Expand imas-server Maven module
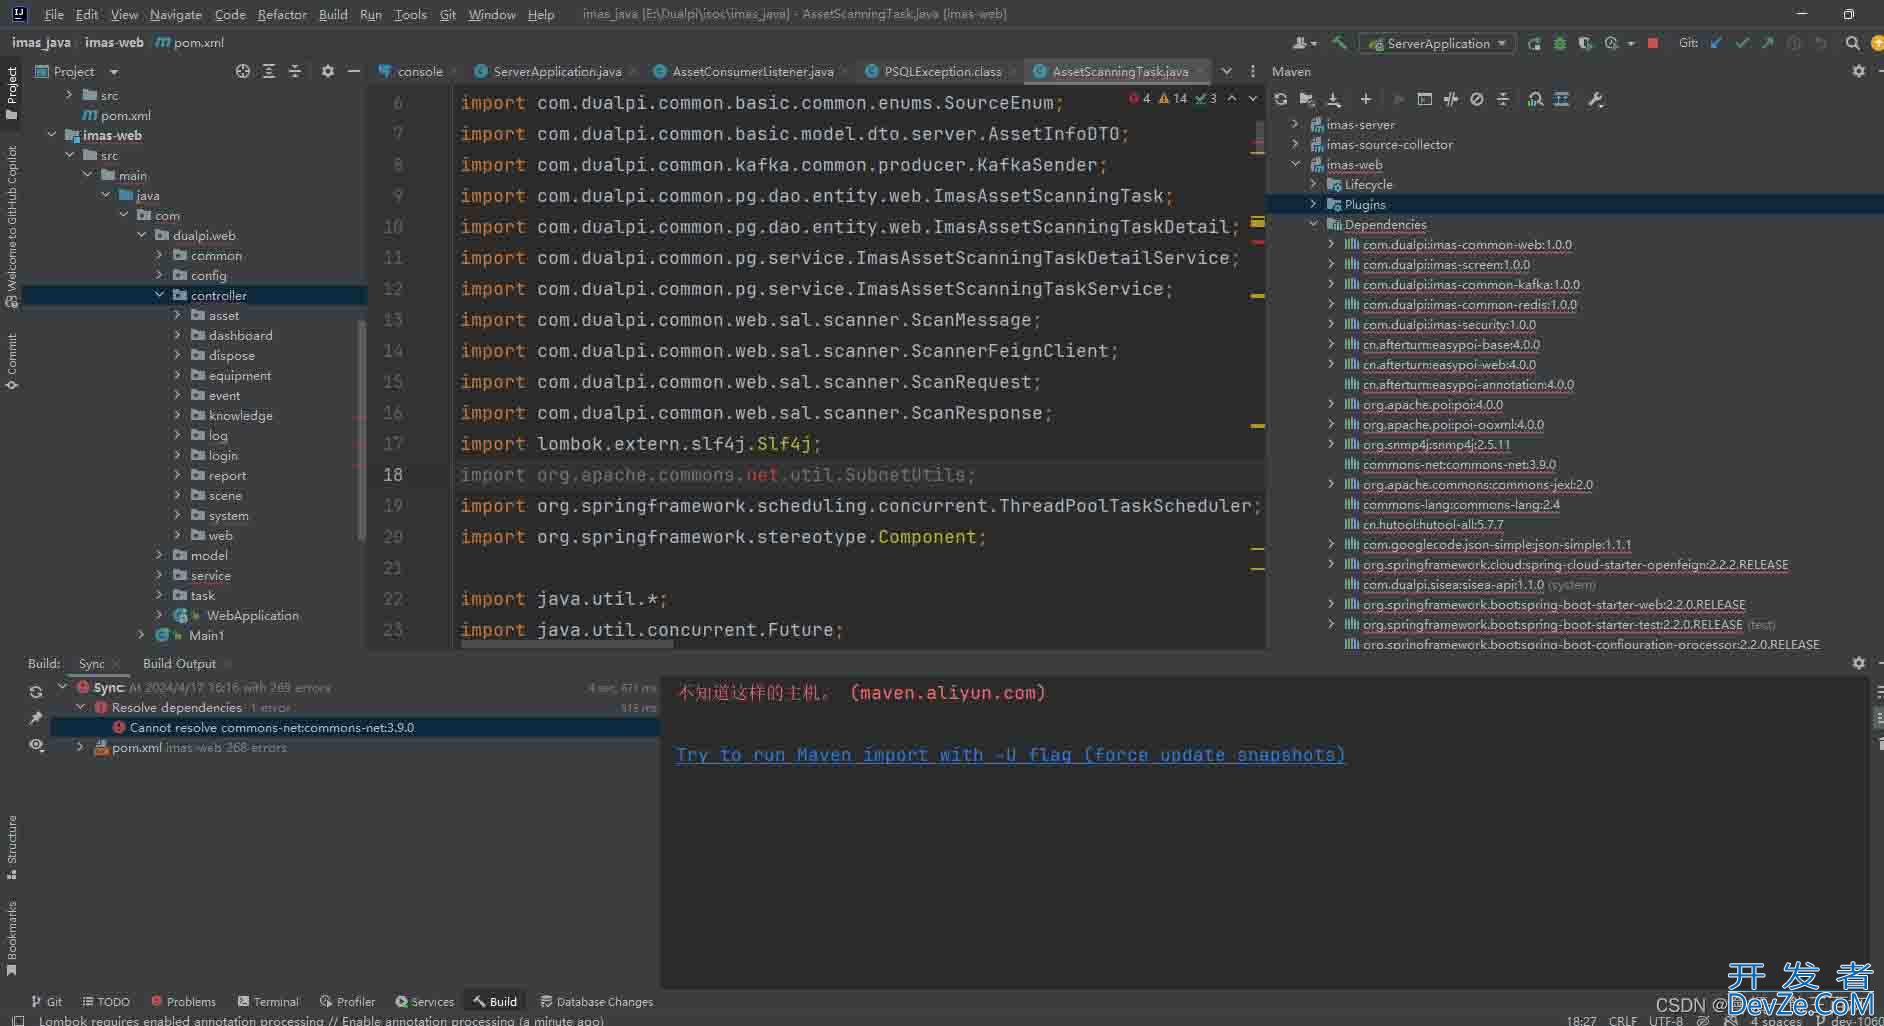This screenshot has width=1884, height=1026. coord(1296,124)
